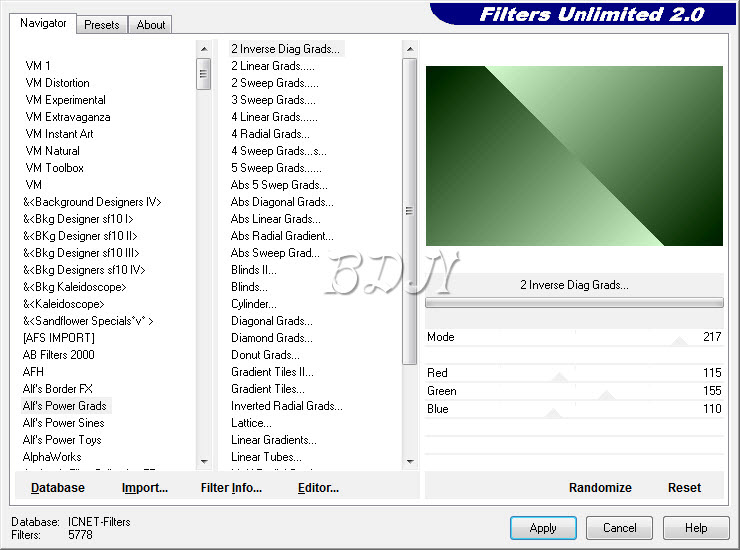Select Lattice... filter

[251, 423]
